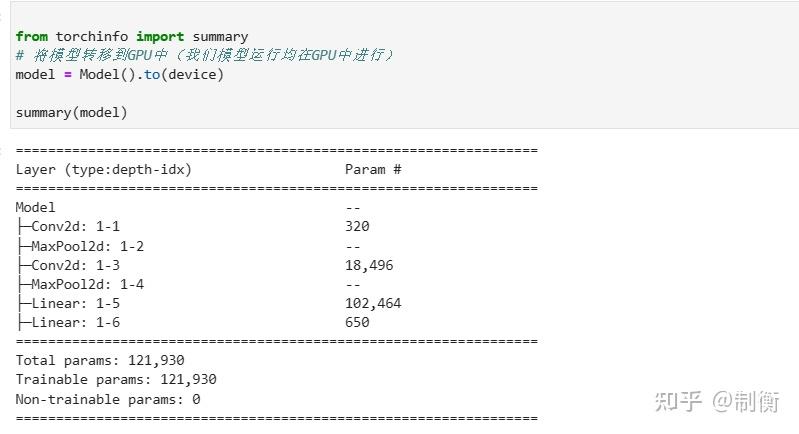The image size is (799, 434).
Task: Click the Zhihu logo watermark
Action: tap(680, 400)
